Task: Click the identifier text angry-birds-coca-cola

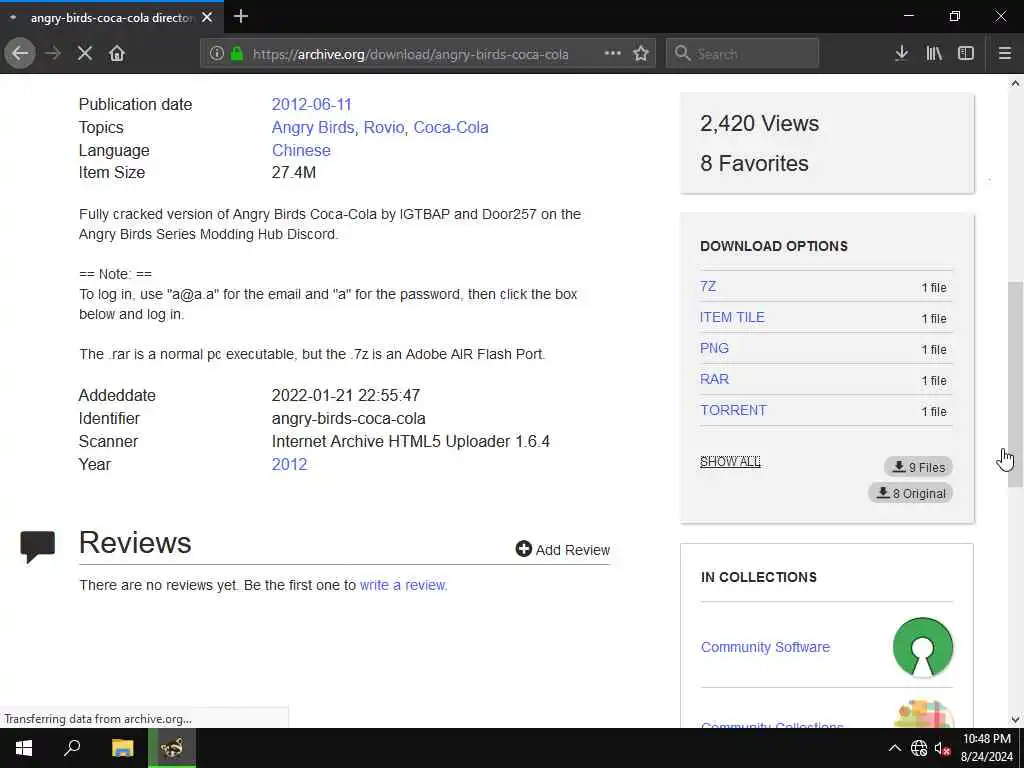Action: pyautogui.click(x=349, y=419)
